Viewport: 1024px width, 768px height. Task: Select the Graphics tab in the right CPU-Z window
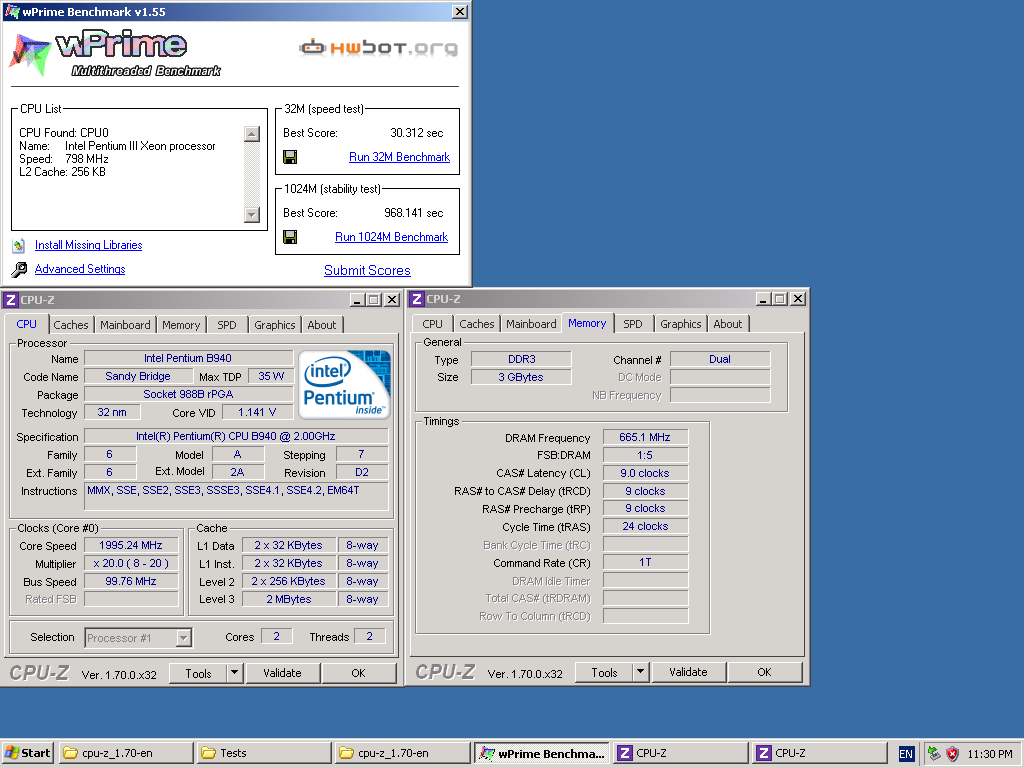click(x=680, y=324)
